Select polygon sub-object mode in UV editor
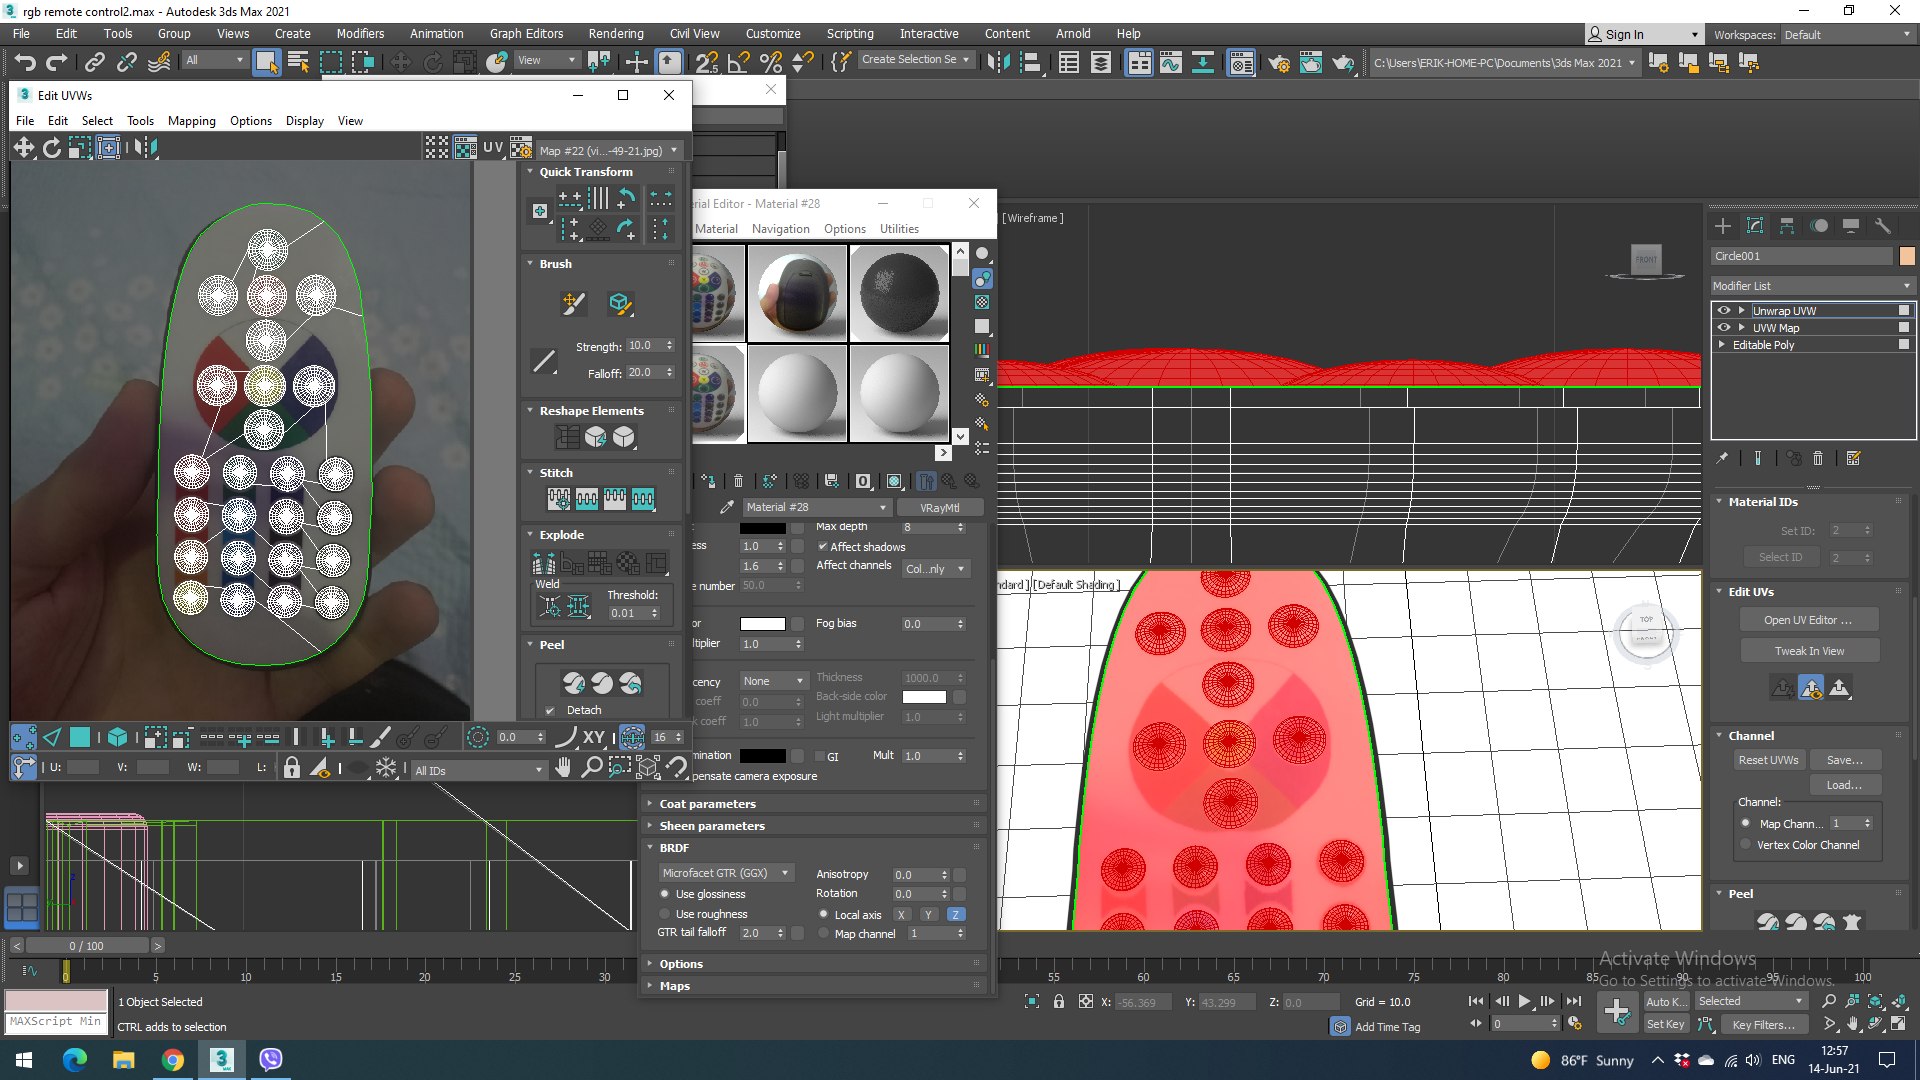1920x1080 pixels. pyautogui.click(x=80, y=738)
